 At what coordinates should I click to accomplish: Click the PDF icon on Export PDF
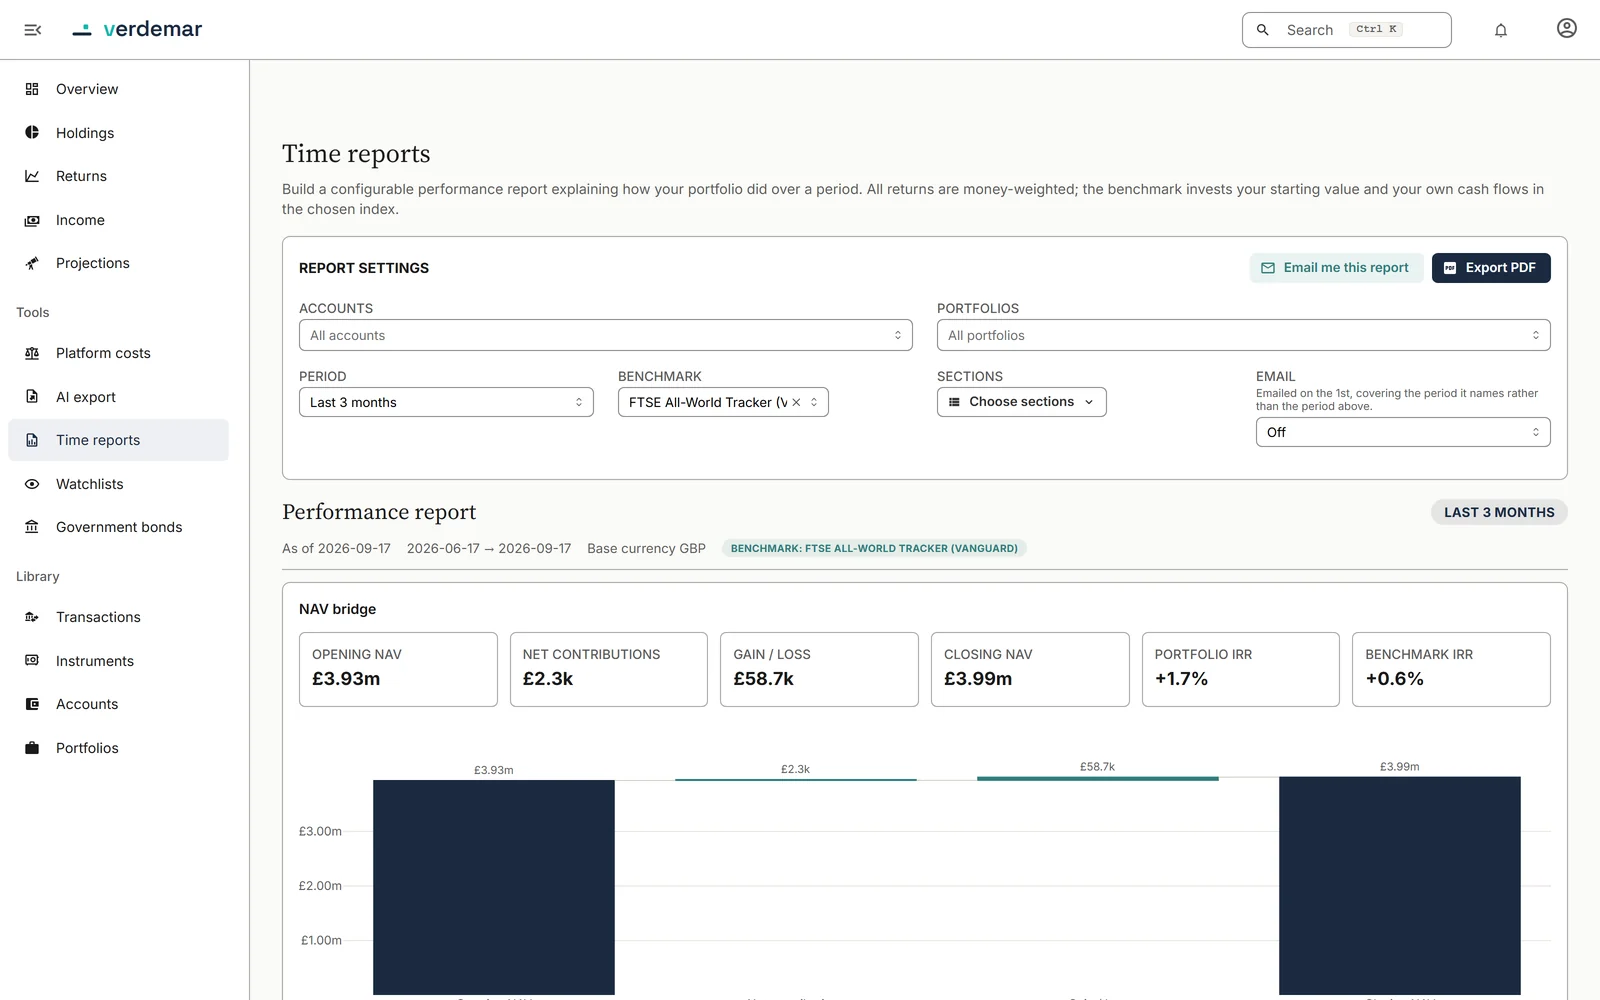click(x=1450, y=268)
